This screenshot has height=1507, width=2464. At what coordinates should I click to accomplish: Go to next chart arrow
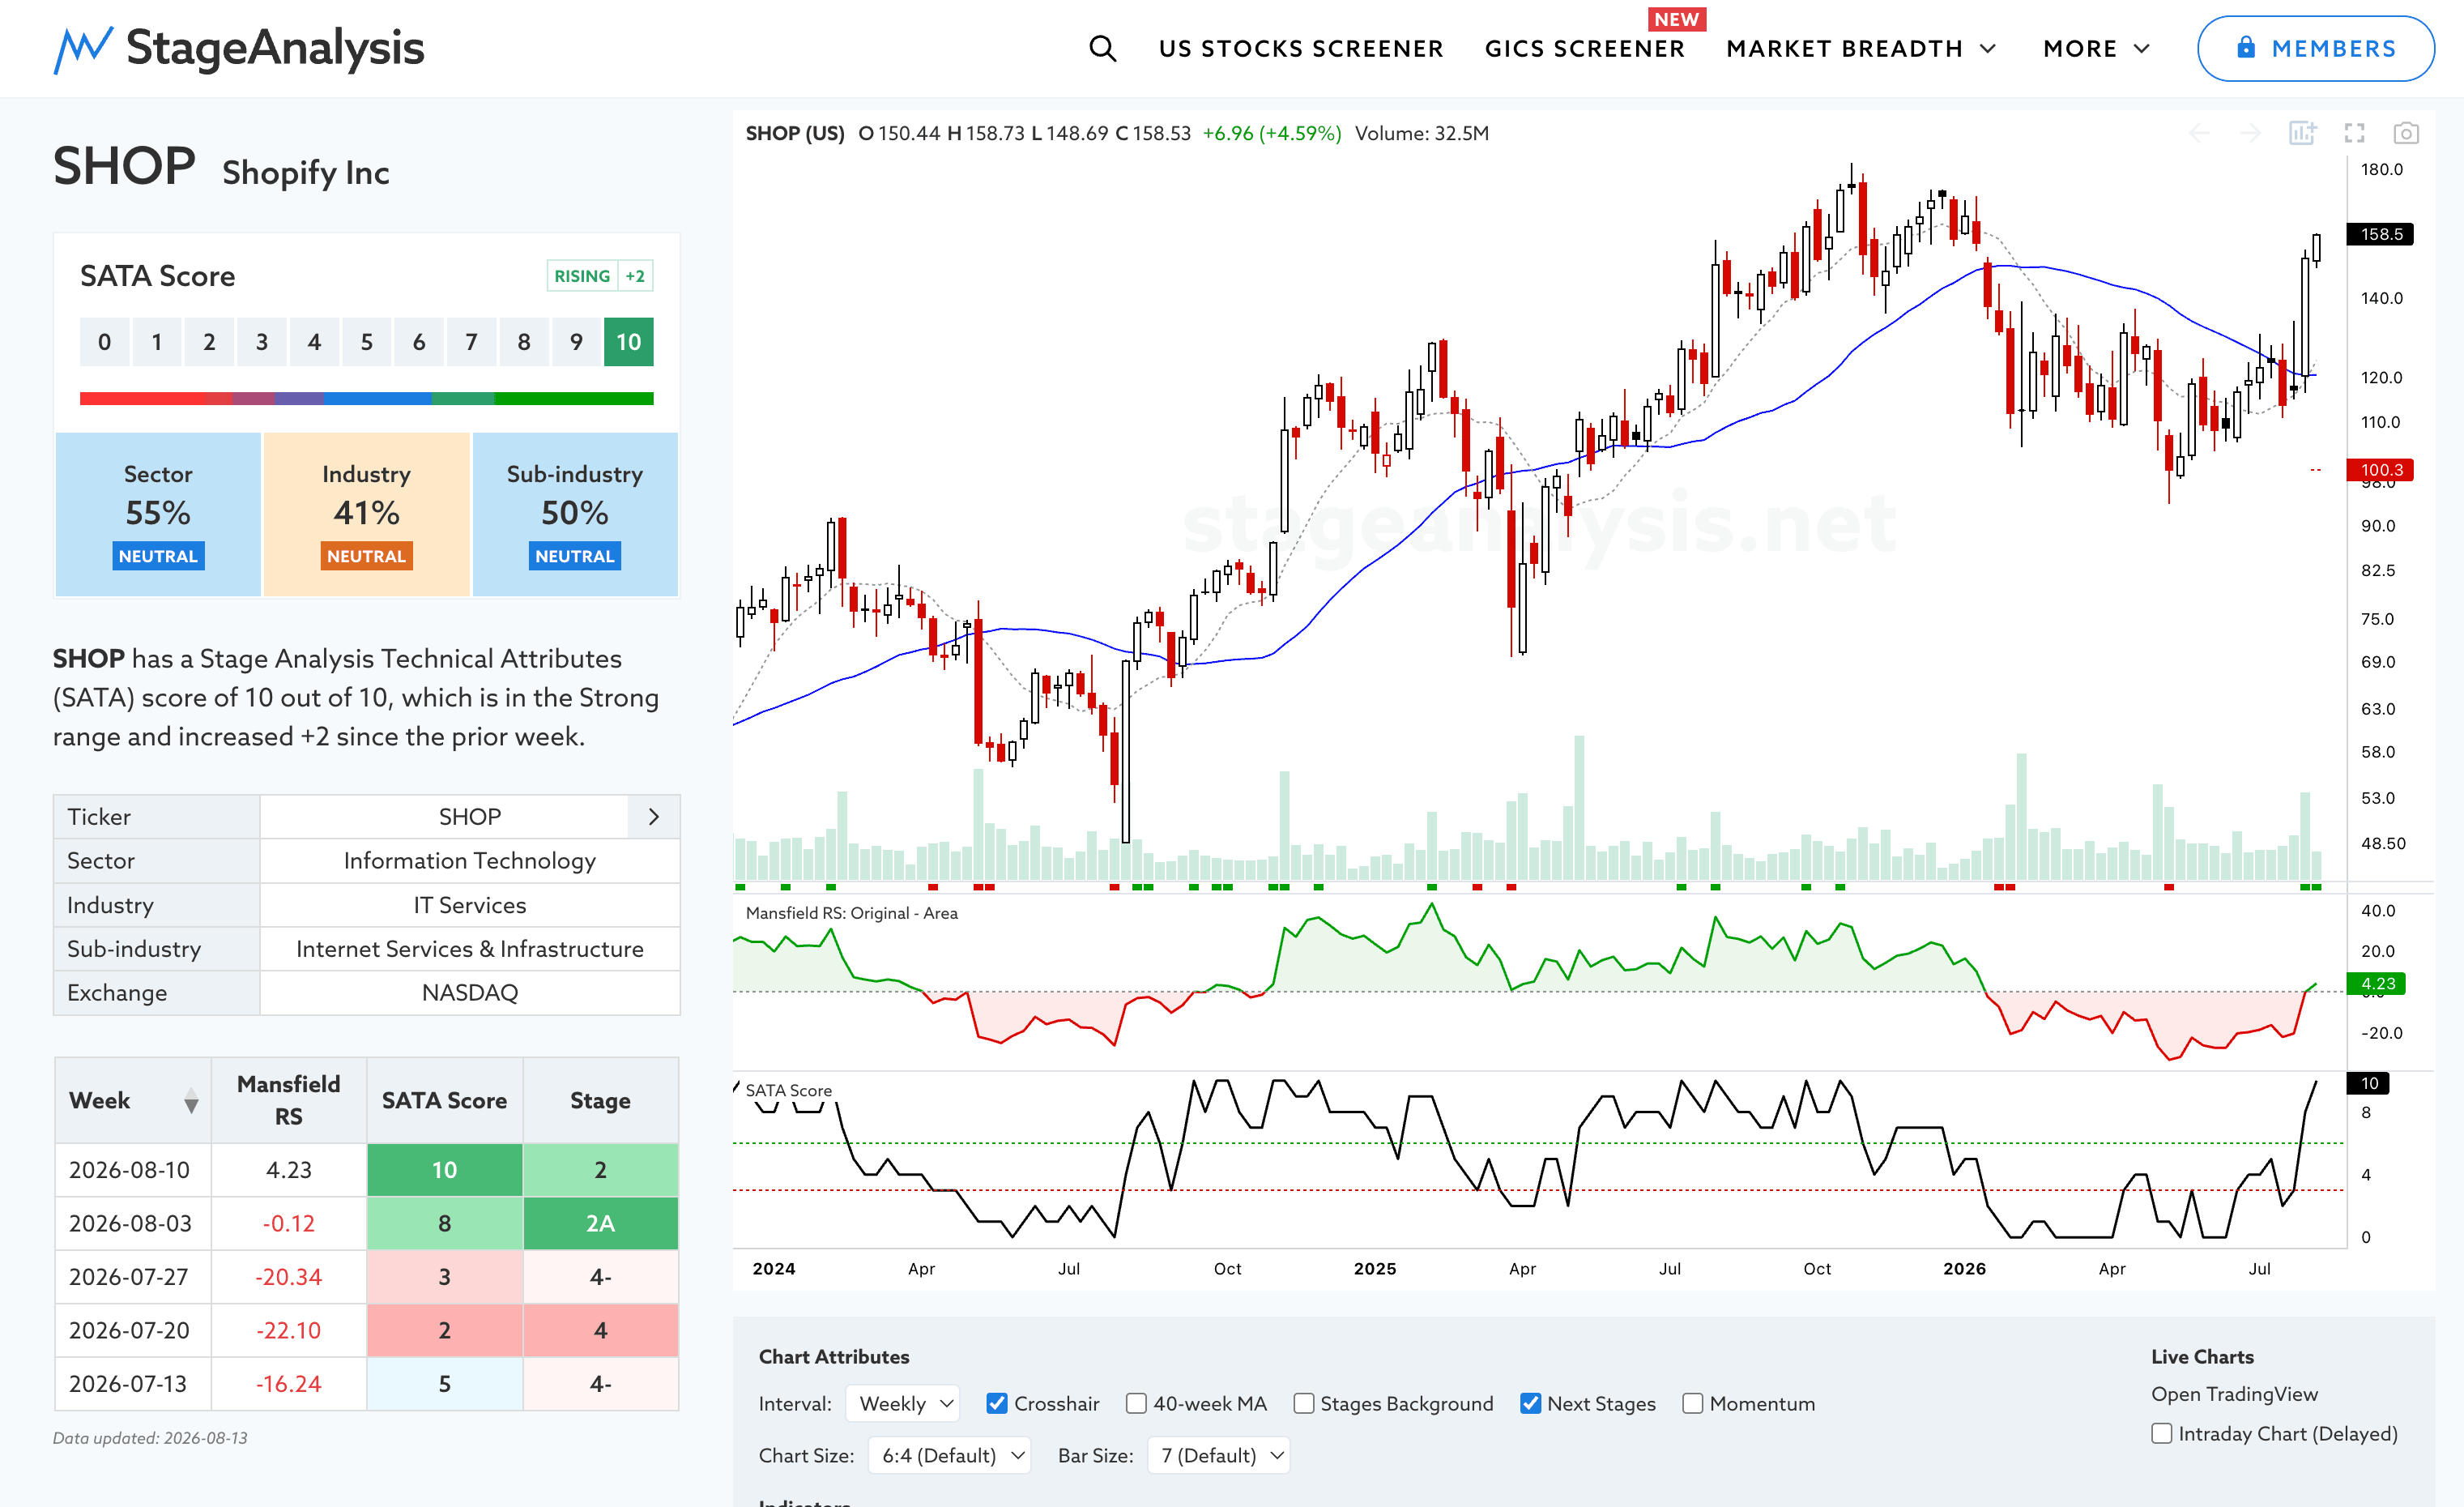click(2250, 133)
